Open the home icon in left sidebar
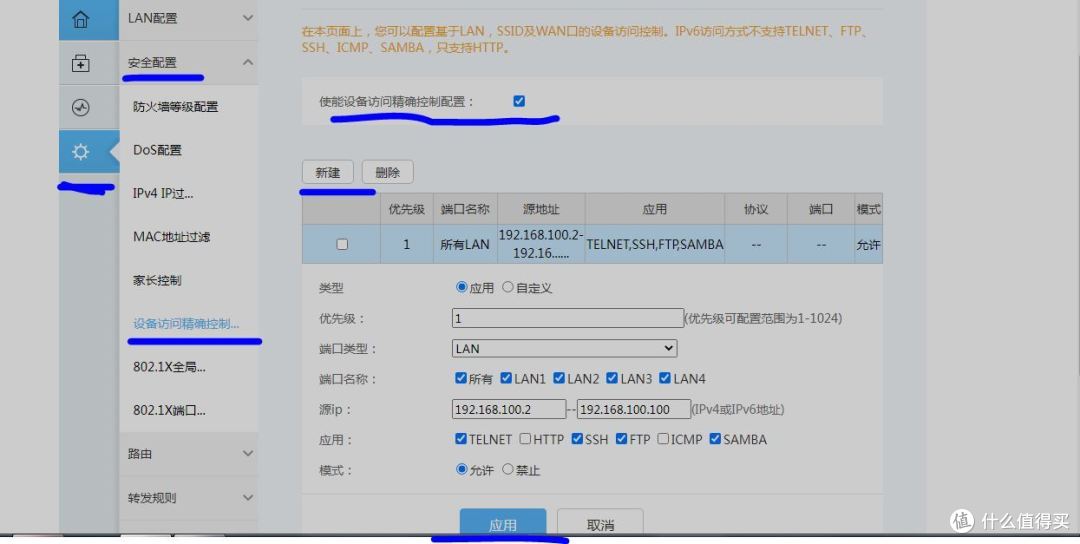This screenshot has width=1080, height=544. pyautogui.click(x=81, y=19)
